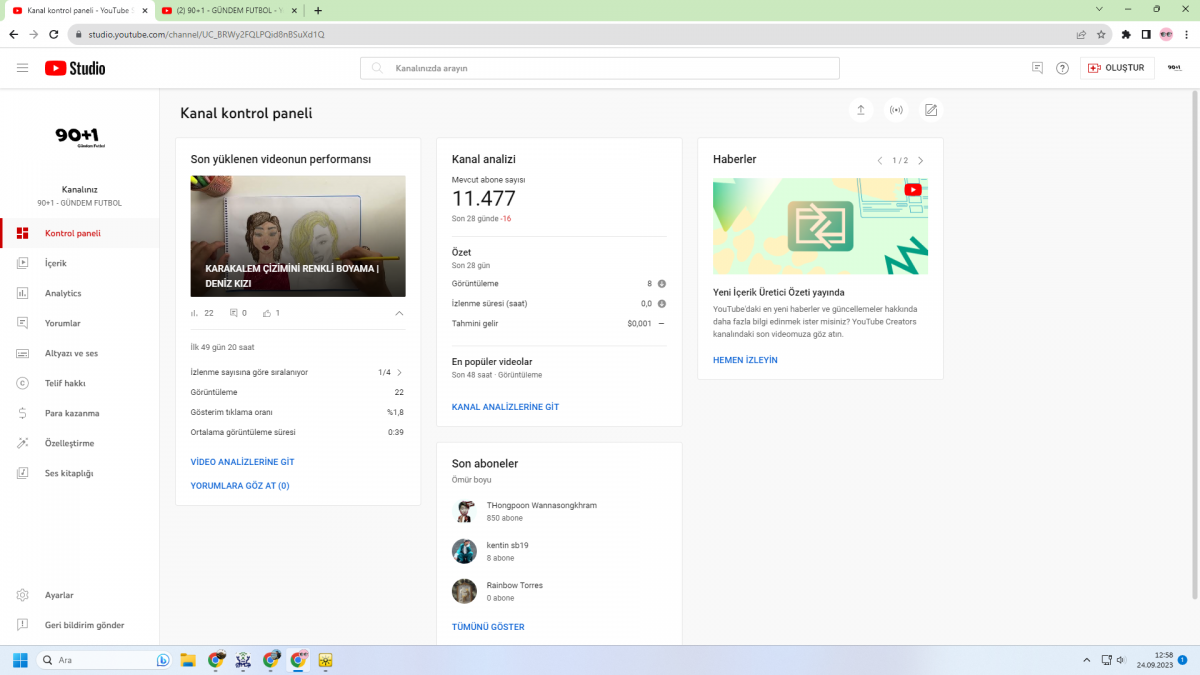This screenshot has width=1200, height=675.
Task: Open the Chrome tab search dropdown arrow
Action: click(1099, 9)
